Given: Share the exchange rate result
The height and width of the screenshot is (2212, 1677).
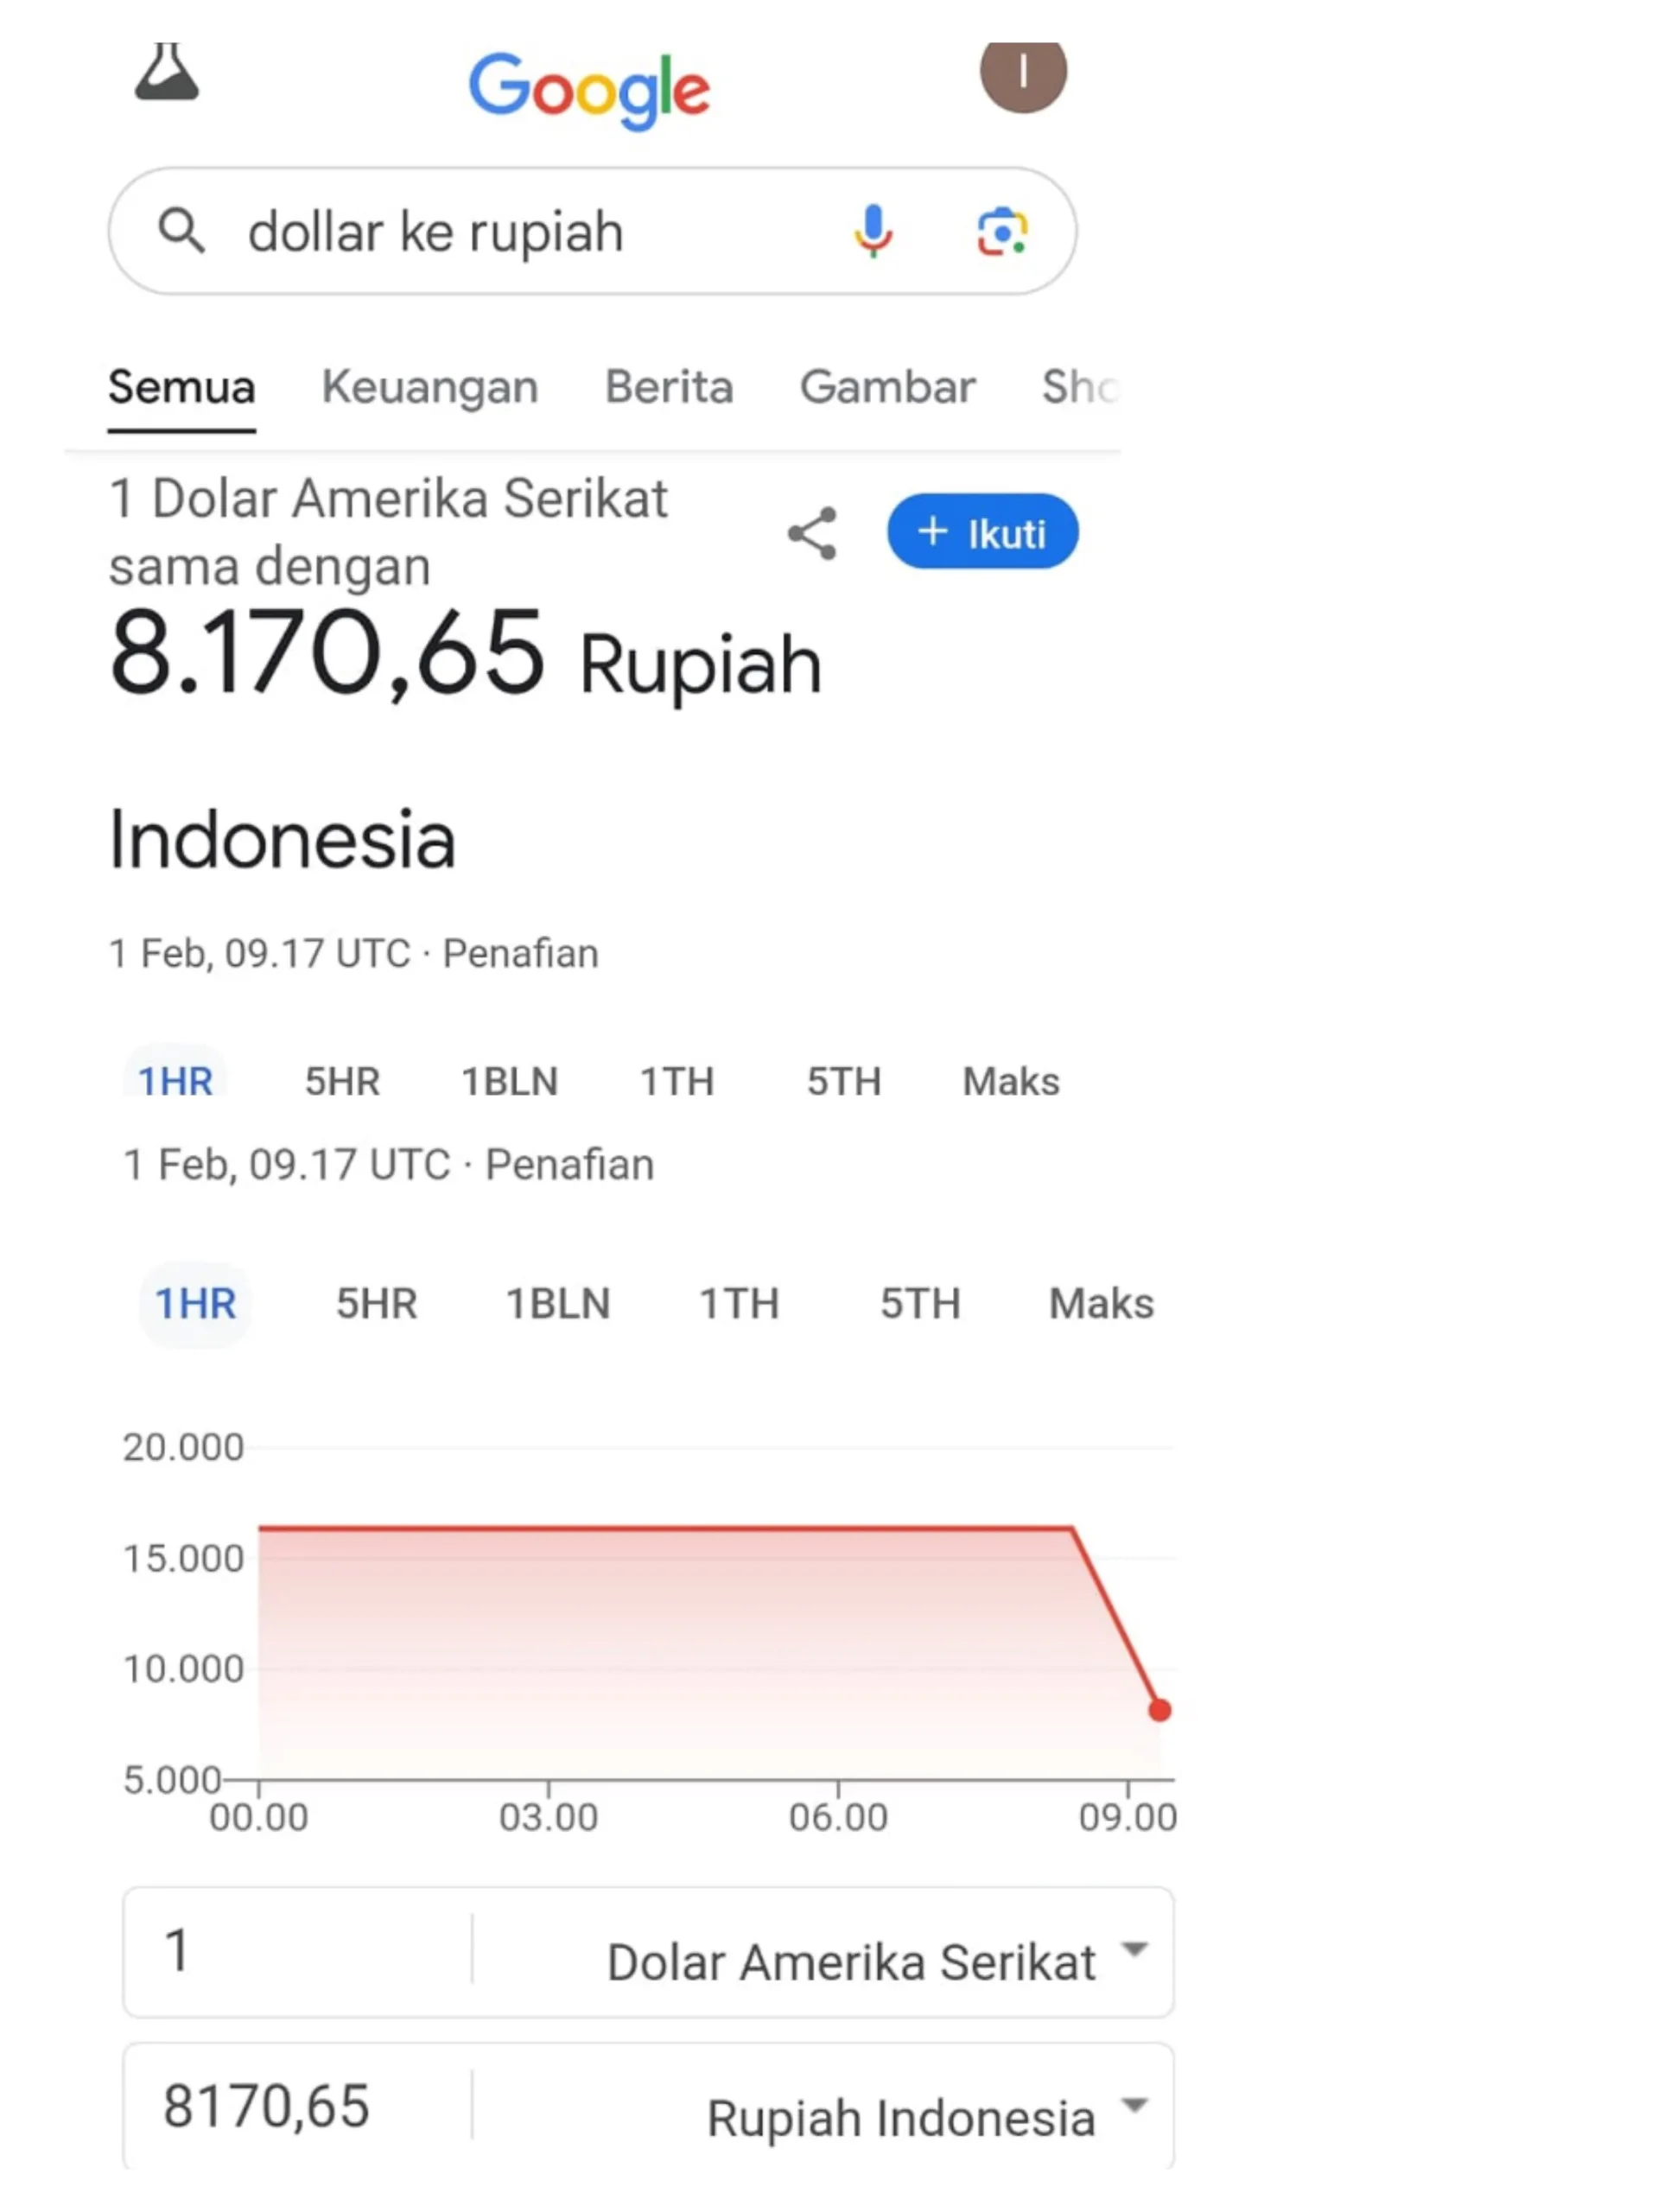Looking at the screenshot, I should (812, 533).
